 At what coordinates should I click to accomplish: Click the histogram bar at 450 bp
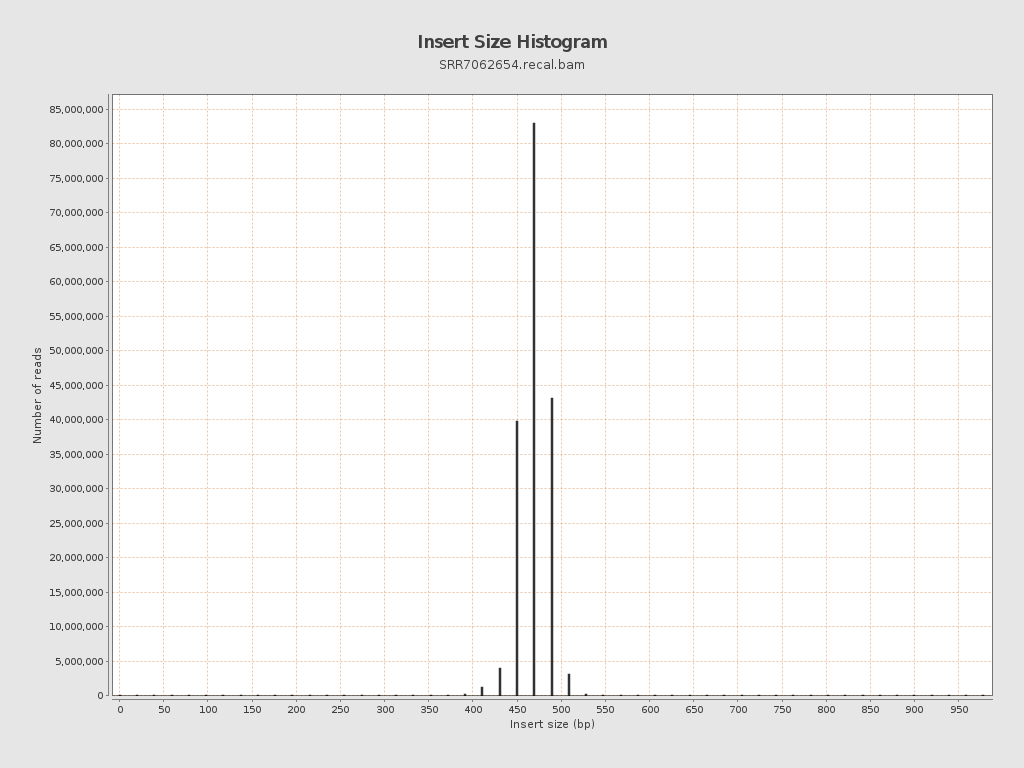click(517, 558)
